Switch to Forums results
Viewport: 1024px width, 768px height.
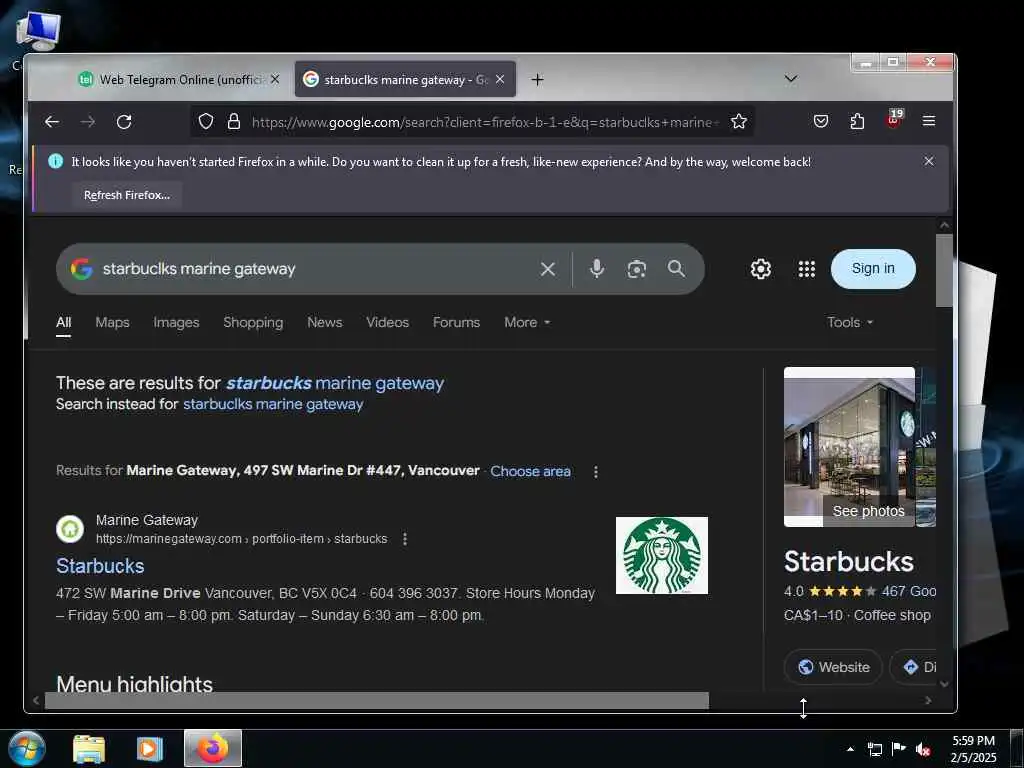[456, 323]
